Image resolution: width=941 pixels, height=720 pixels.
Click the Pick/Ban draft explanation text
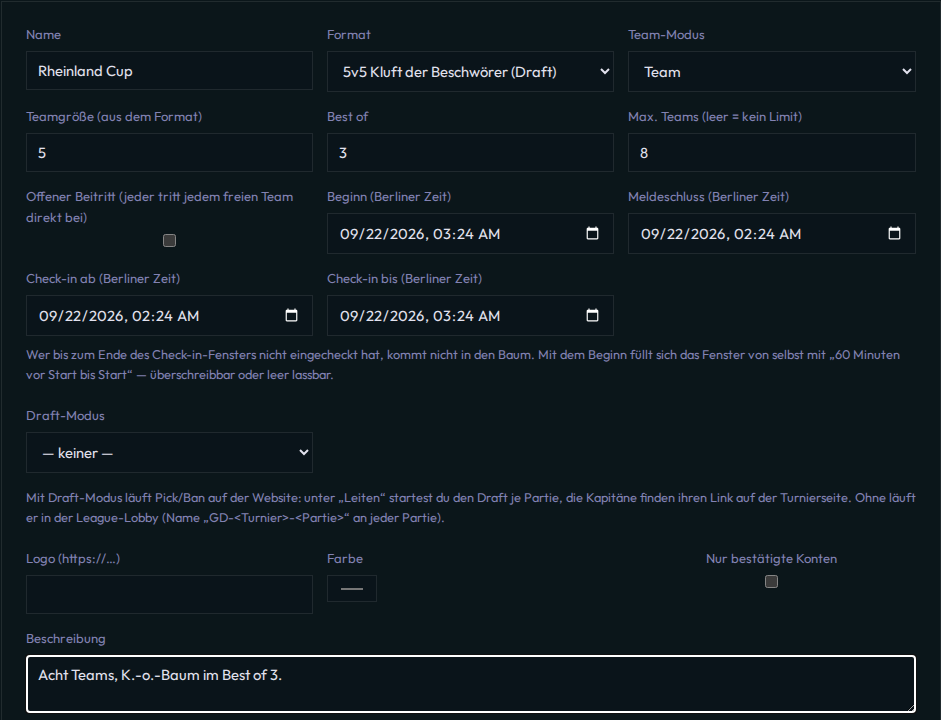[470, 508]
